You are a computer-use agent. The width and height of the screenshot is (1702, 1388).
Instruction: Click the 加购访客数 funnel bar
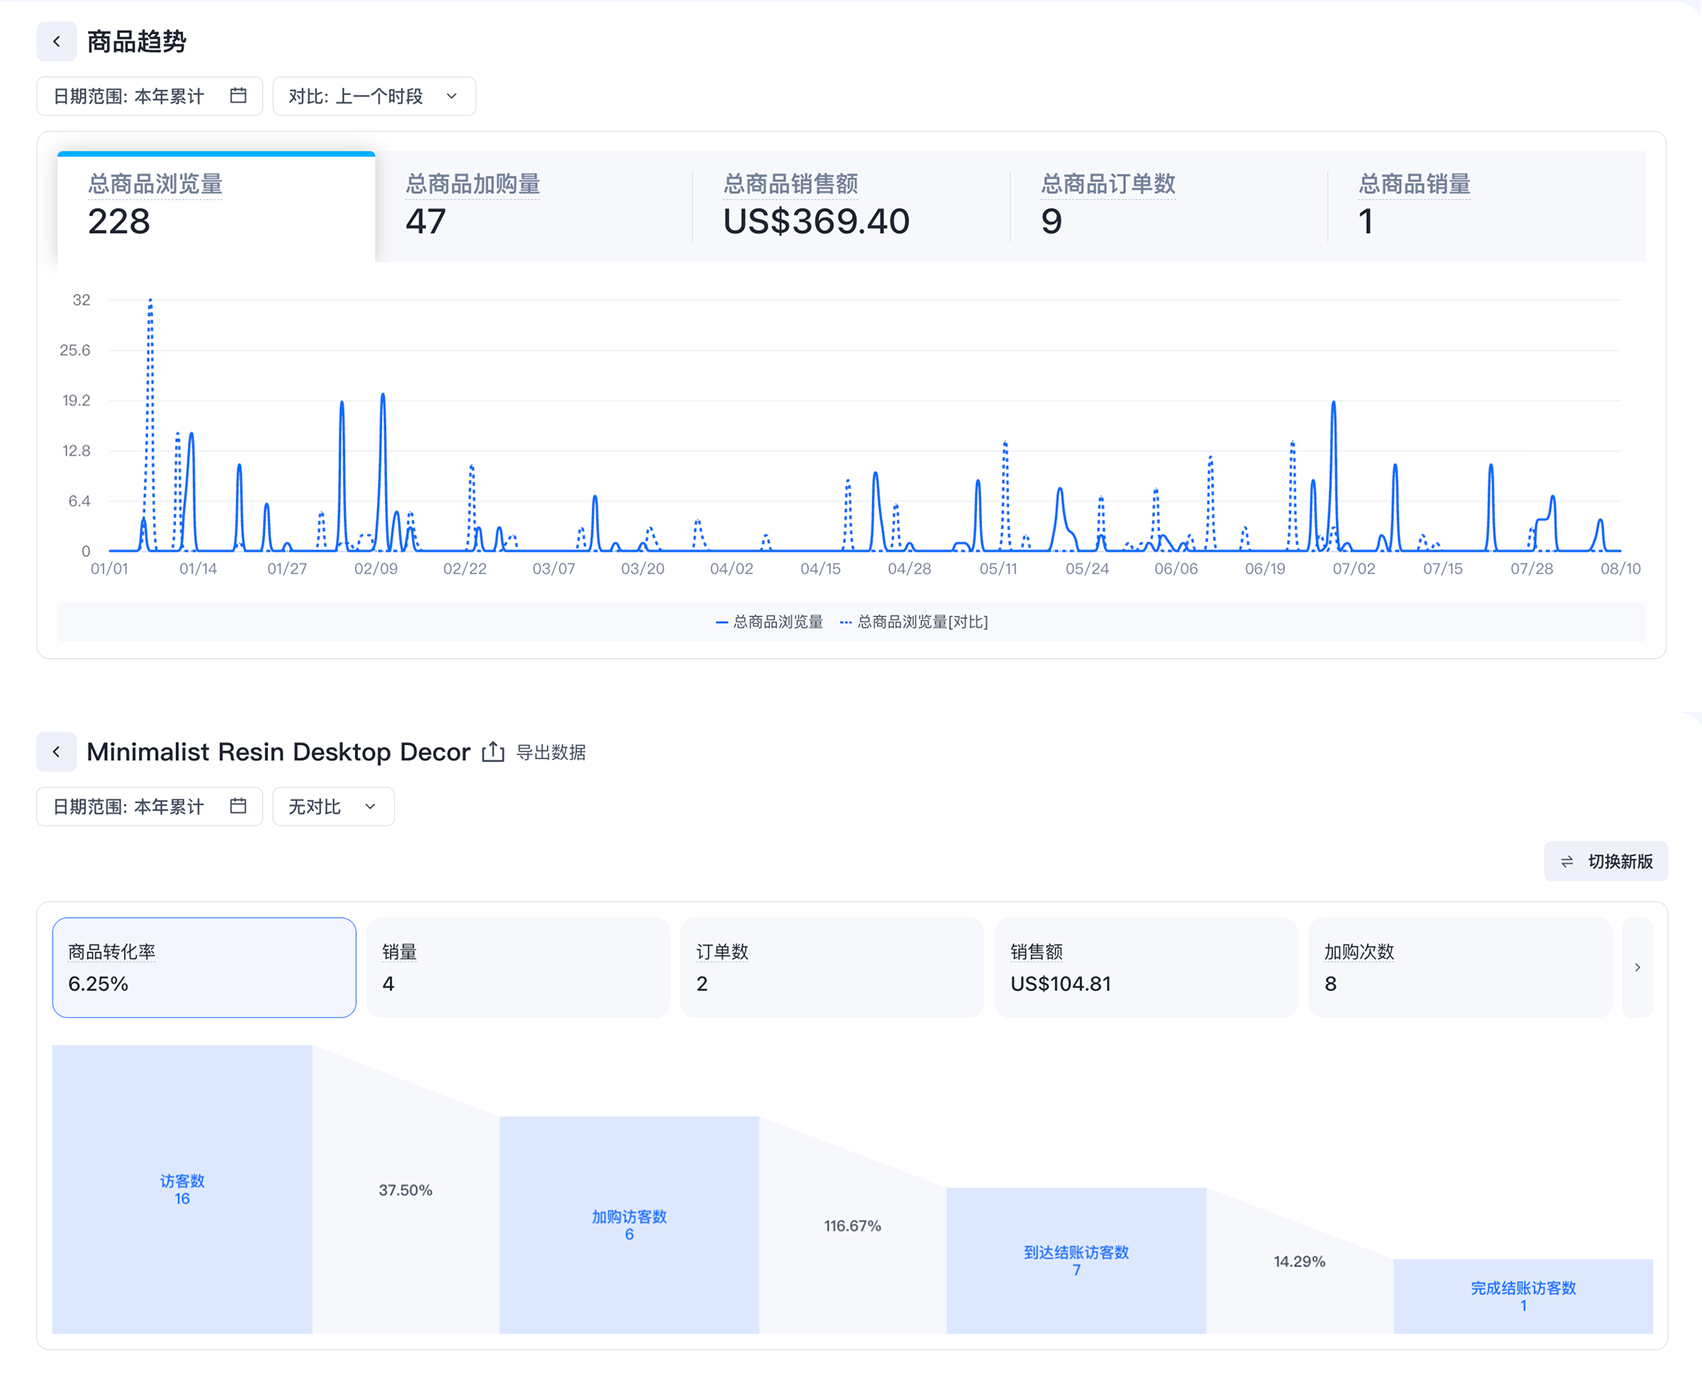point(629,1225)
